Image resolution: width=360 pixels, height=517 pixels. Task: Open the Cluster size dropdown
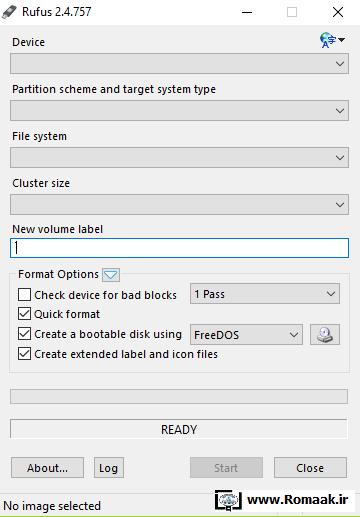(x=179, y=204)
